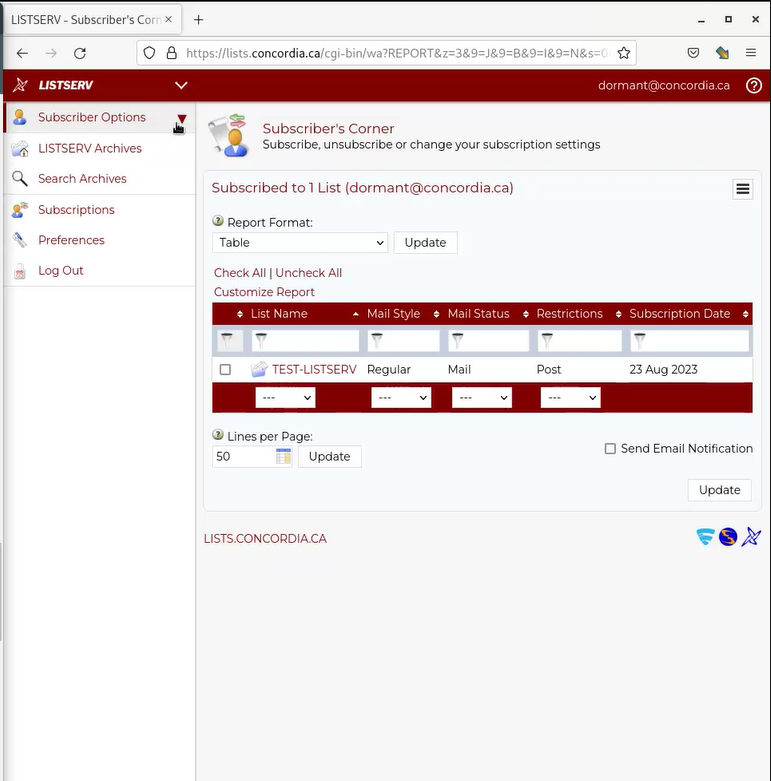Image resolution: width=771 pixels, height=781 pixels.
Task: Open the dropdown under Restrictions column
Action: [x=570, y=397]
